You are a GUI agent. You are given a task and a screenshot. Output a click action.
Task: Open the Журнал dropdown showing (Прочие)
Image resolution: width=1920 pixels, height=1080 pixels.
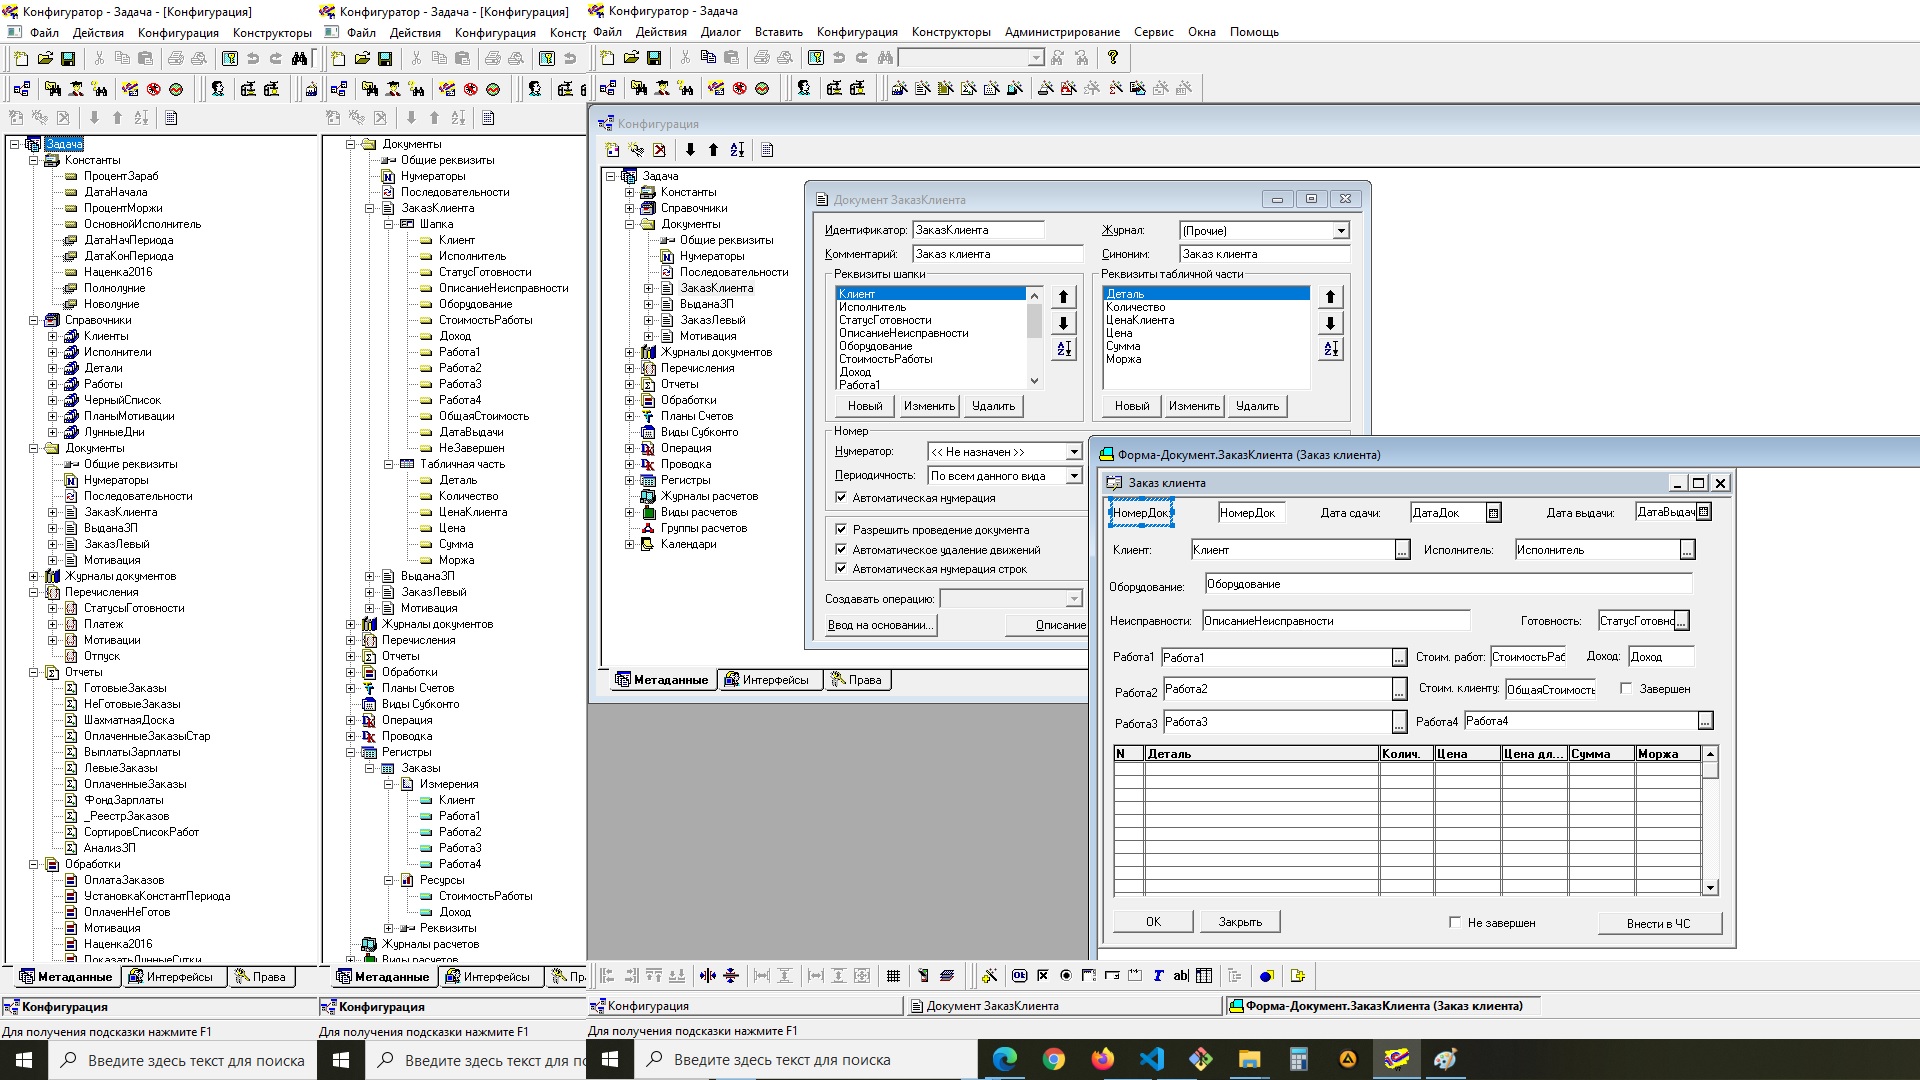coord(1340,231)
